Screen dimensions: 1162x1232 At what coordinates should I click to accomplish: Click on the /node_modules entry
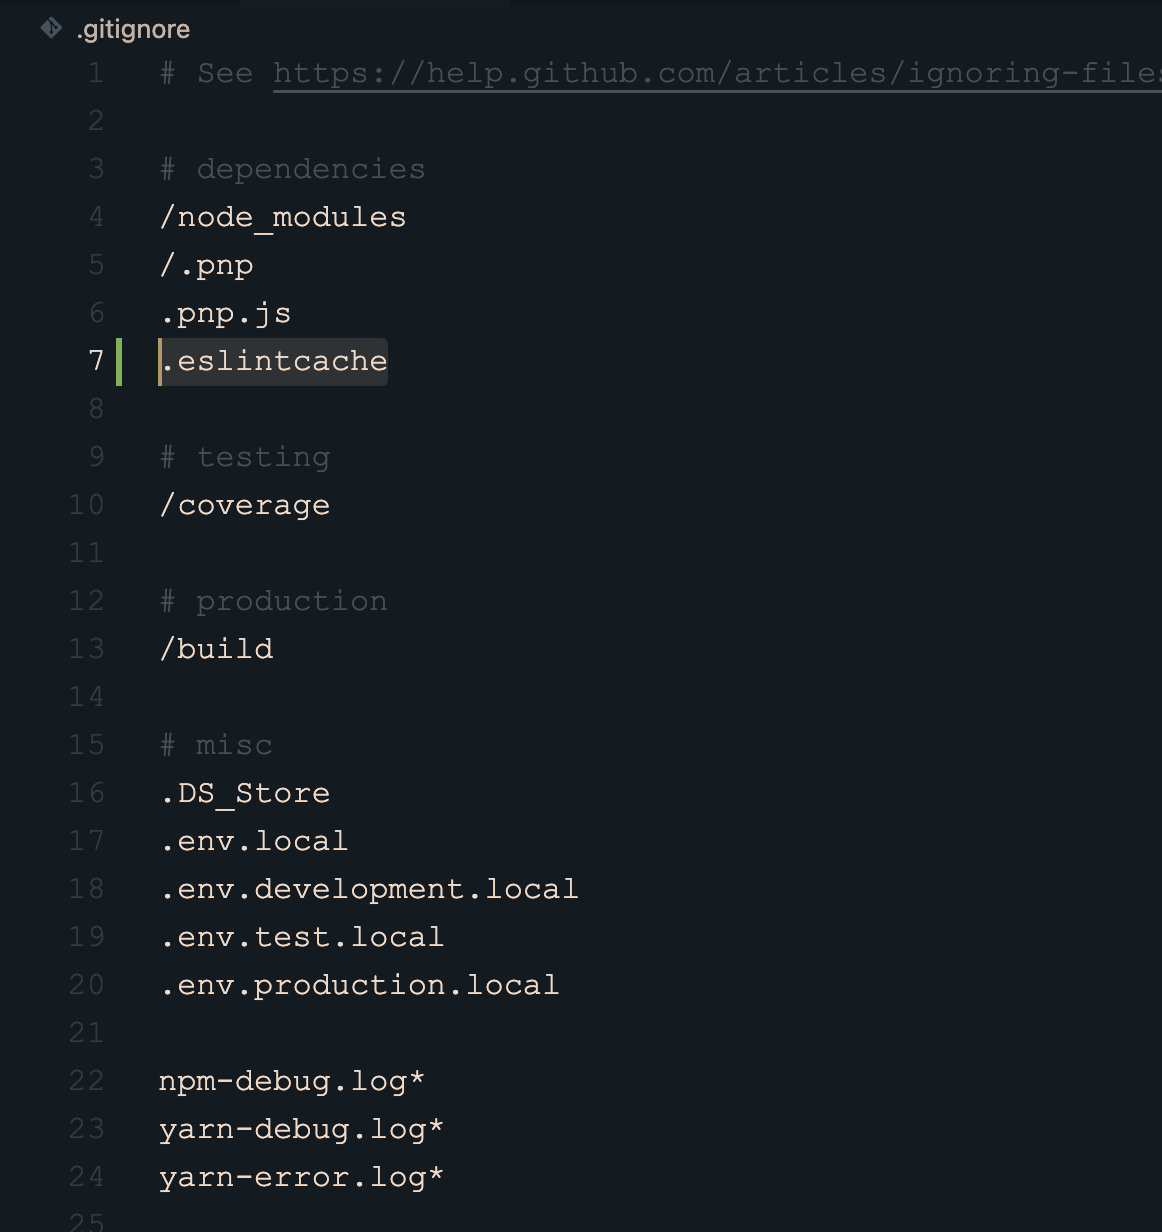click(283, 217)
